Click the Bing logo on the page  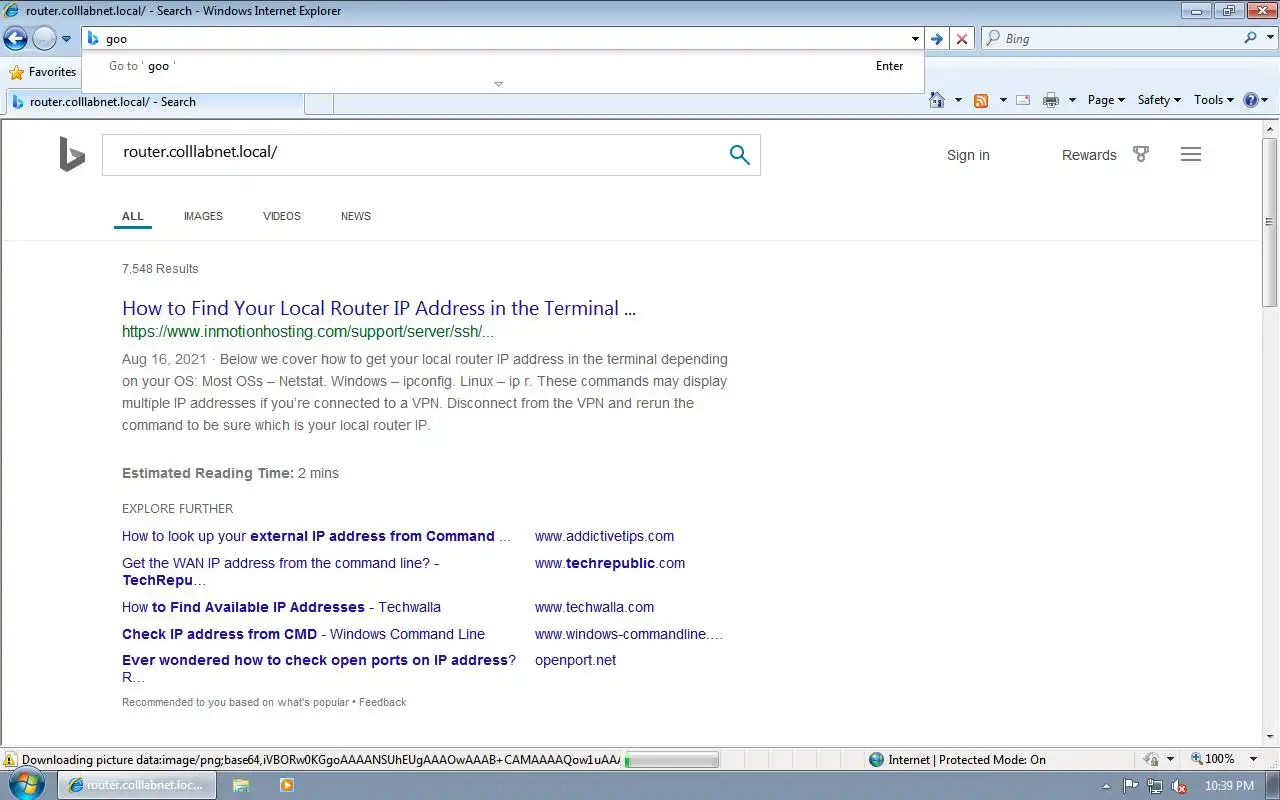point(72,155)
